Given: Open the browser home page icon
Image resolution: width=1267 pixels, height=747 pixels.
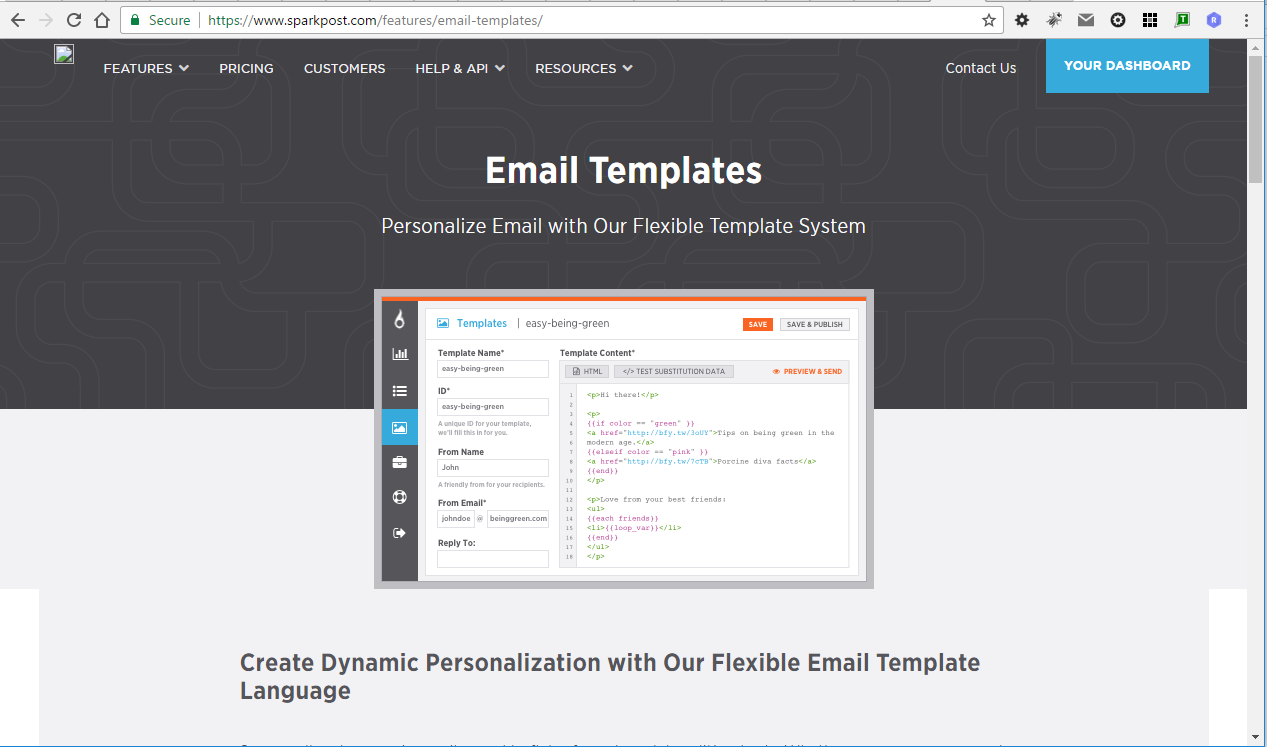Looking at the screenshot, I should coord(102,20).
